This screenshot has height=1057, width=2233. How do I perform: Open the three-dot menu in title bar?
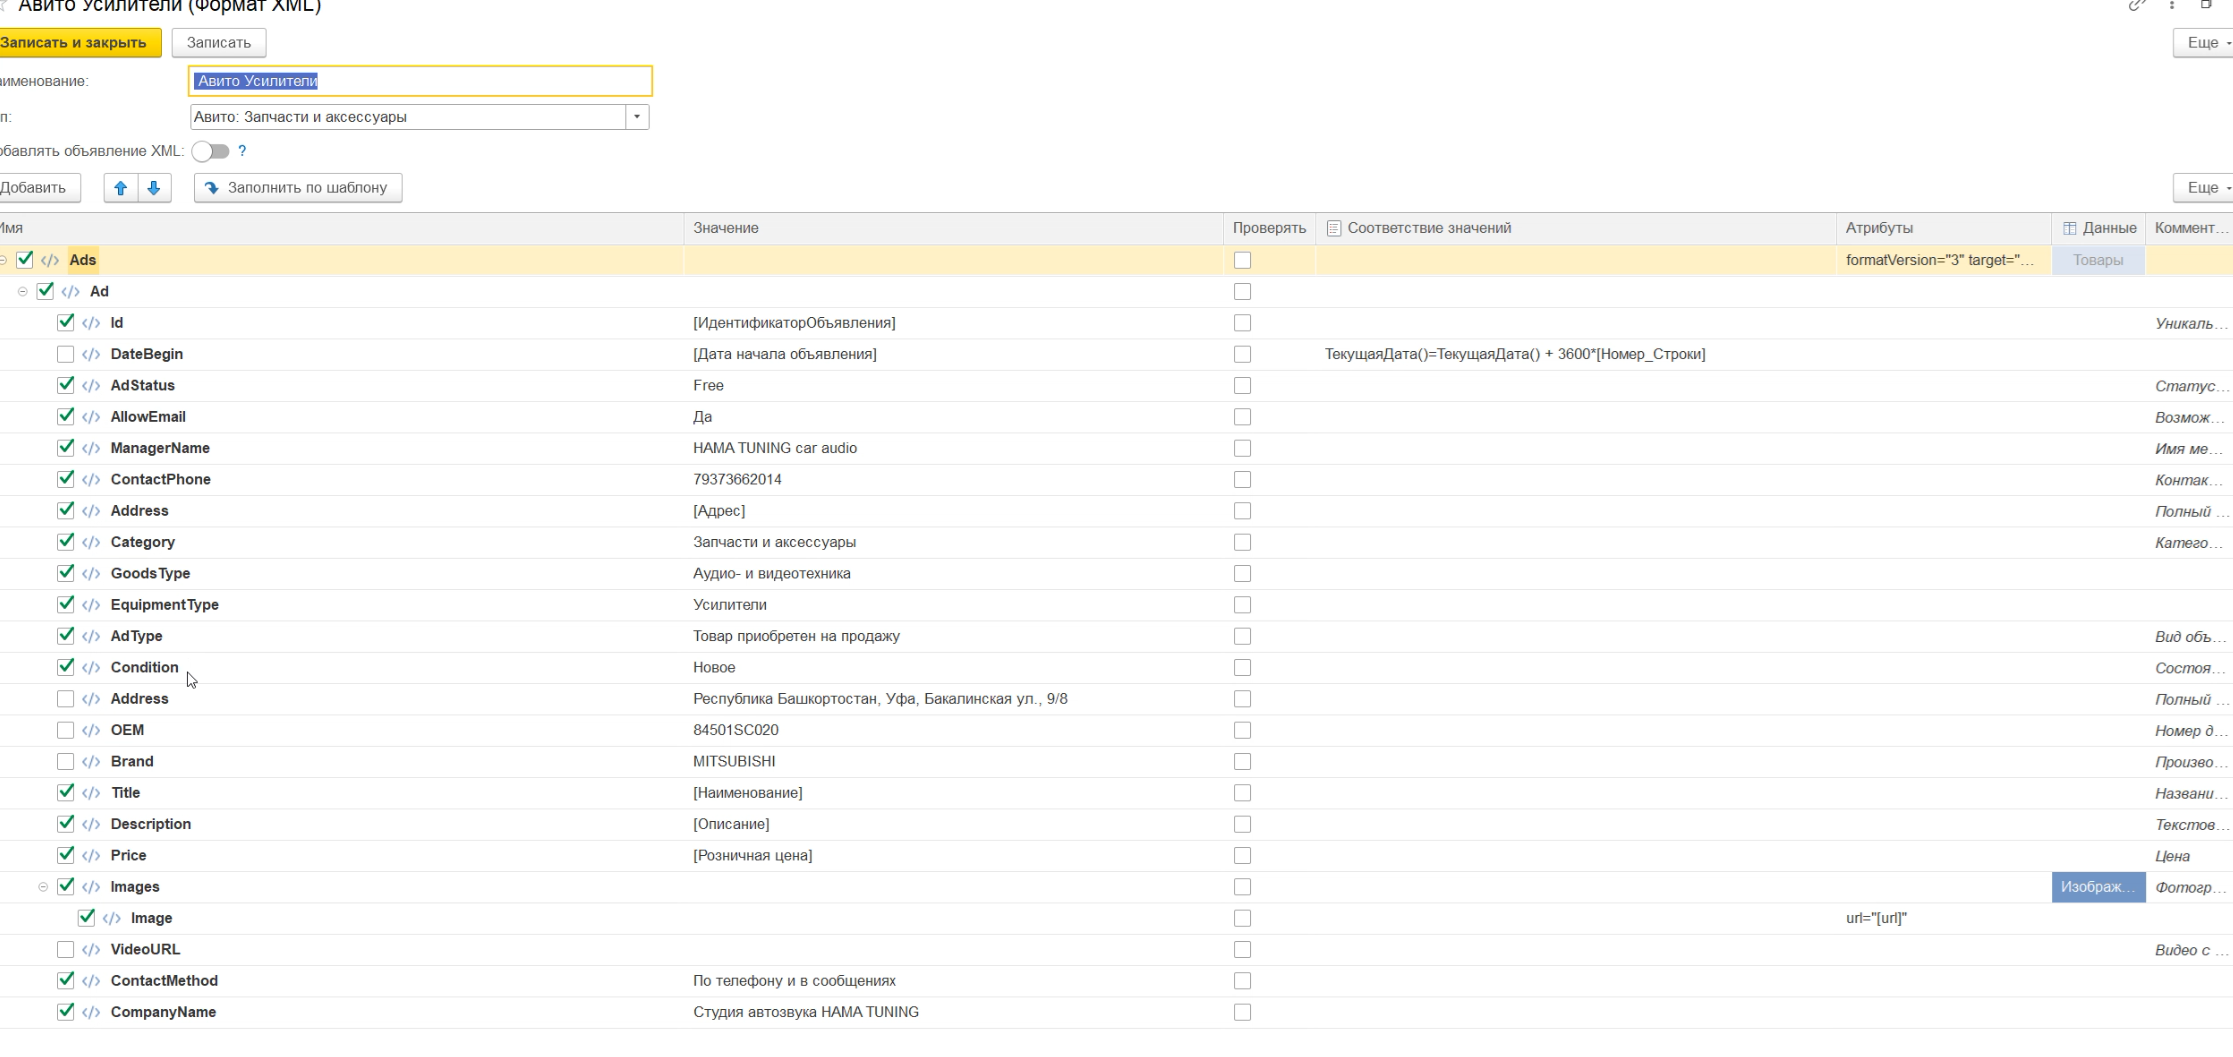[x=2172, y=6]
